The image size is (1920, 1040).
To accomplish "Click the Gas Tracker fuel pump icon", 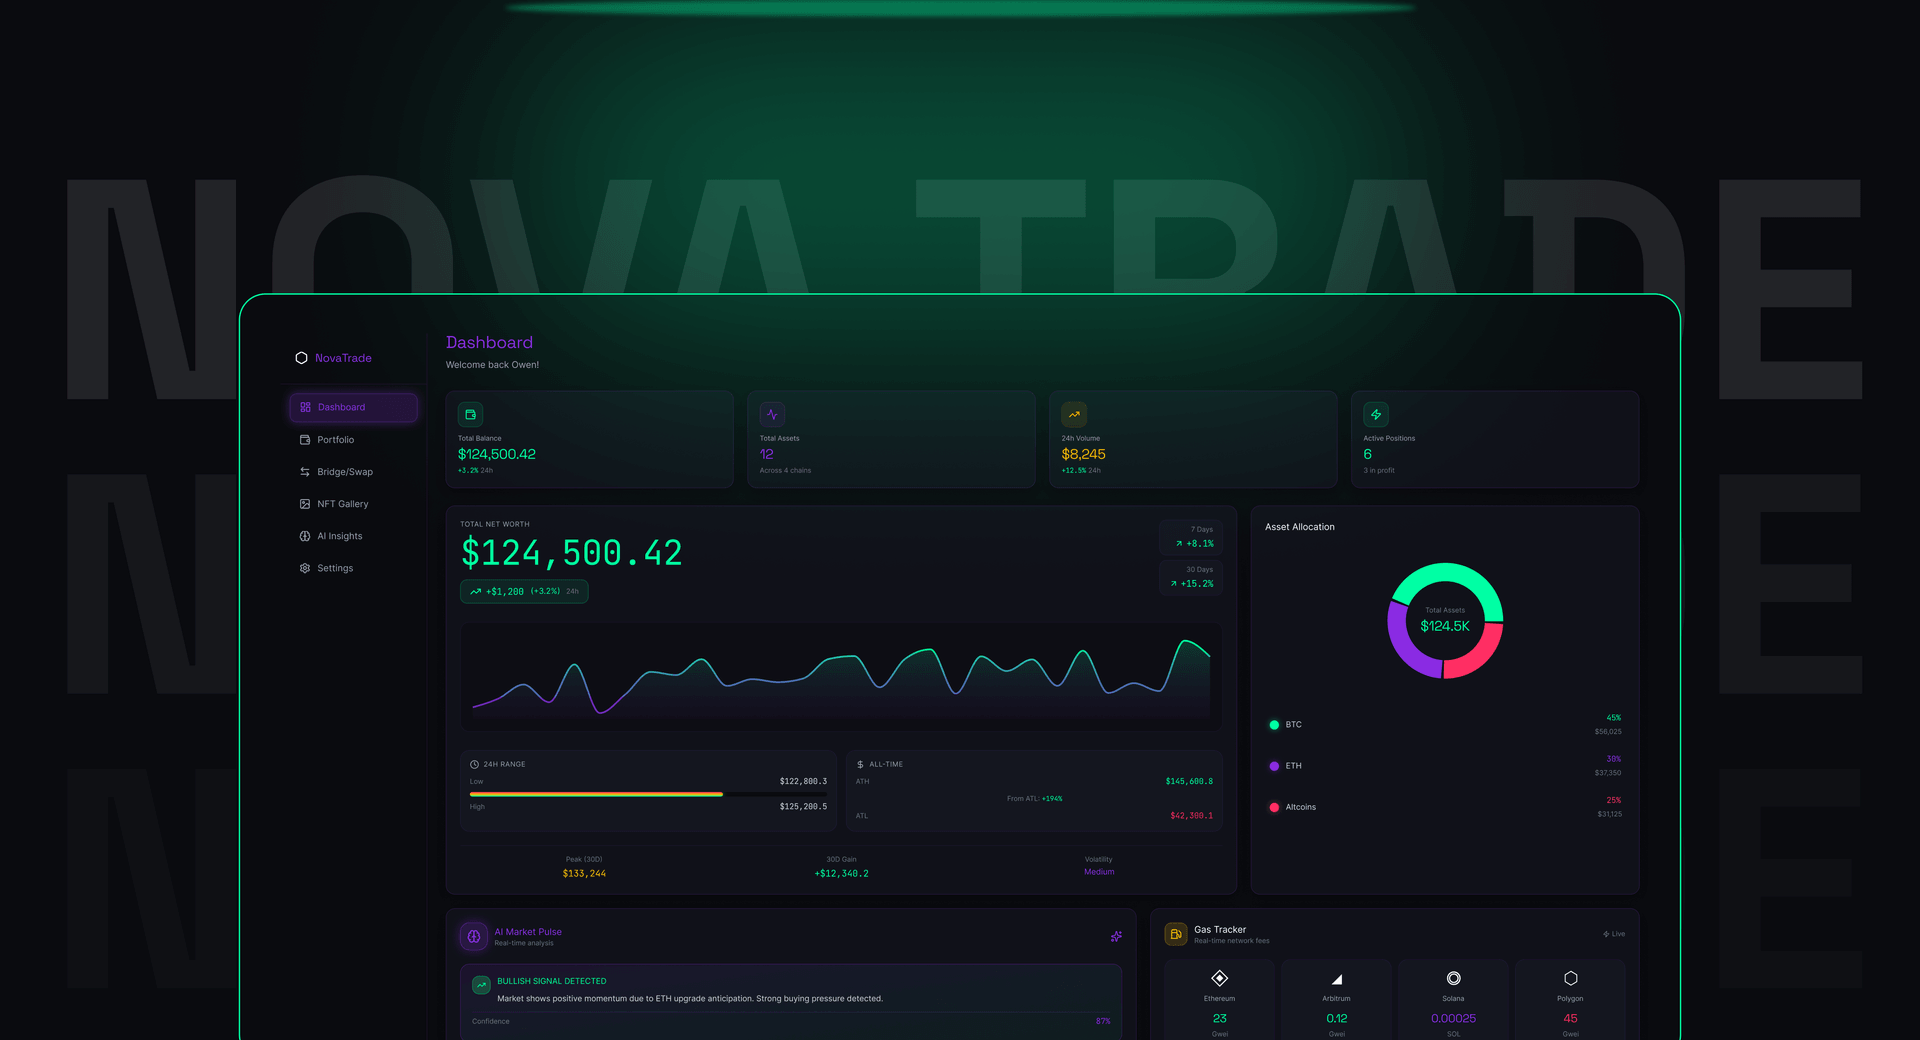I will (x=1176, y=934).
